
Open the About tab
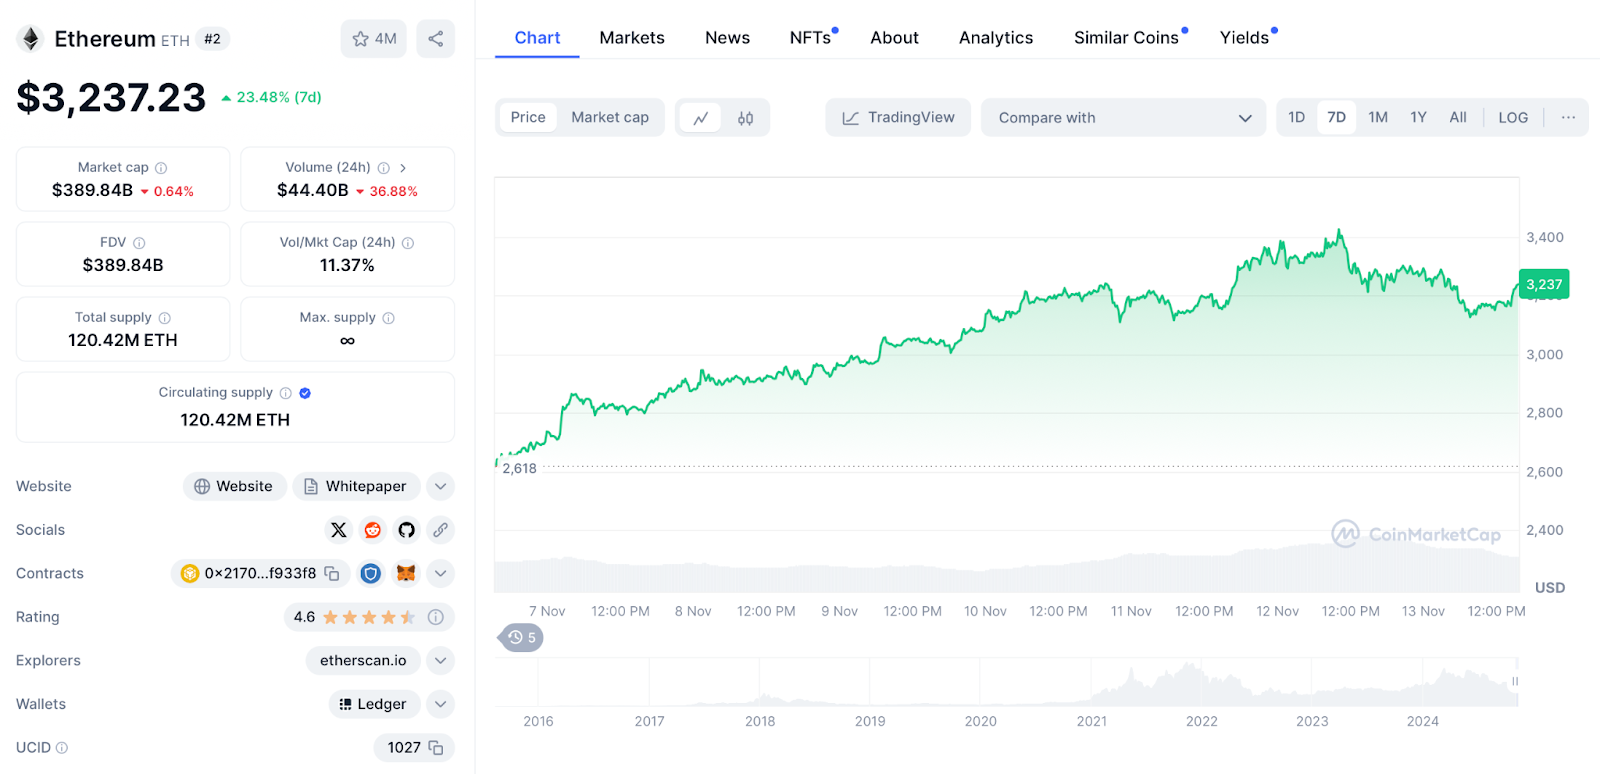pos(894,38)
